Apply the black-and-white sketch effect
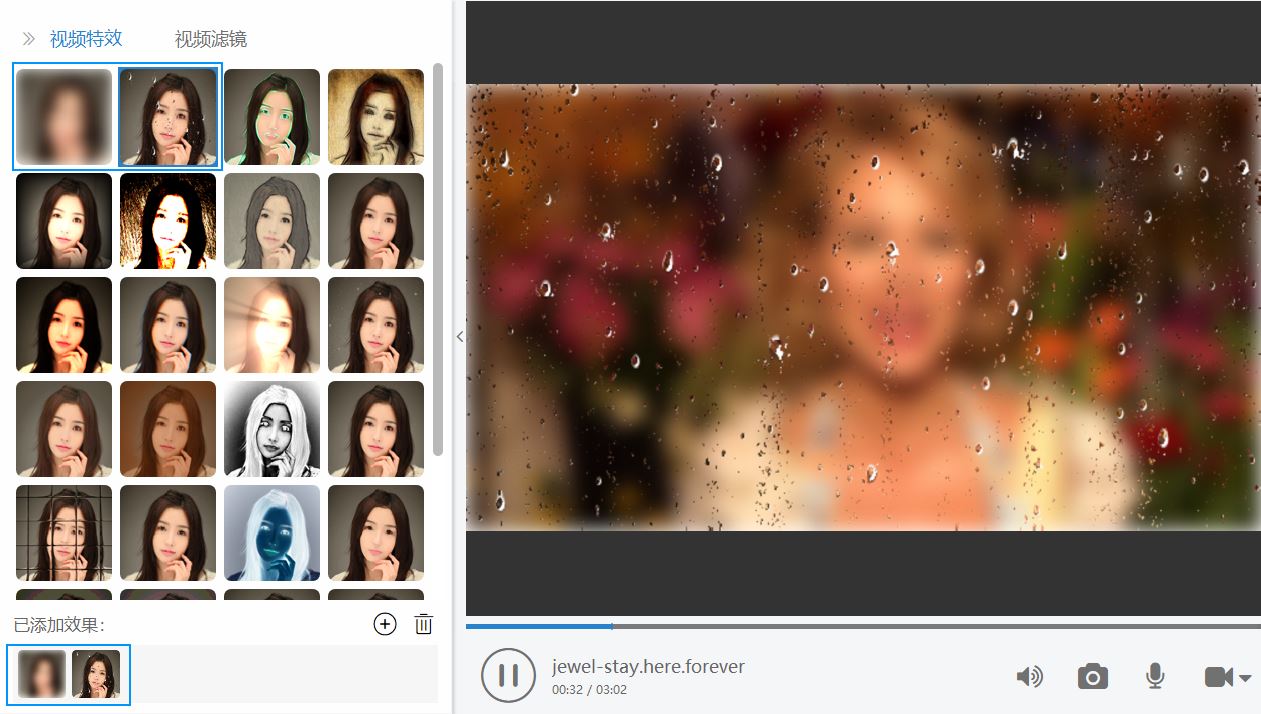Viewport: 1261px width, 714px height. (x=272, y=429)
